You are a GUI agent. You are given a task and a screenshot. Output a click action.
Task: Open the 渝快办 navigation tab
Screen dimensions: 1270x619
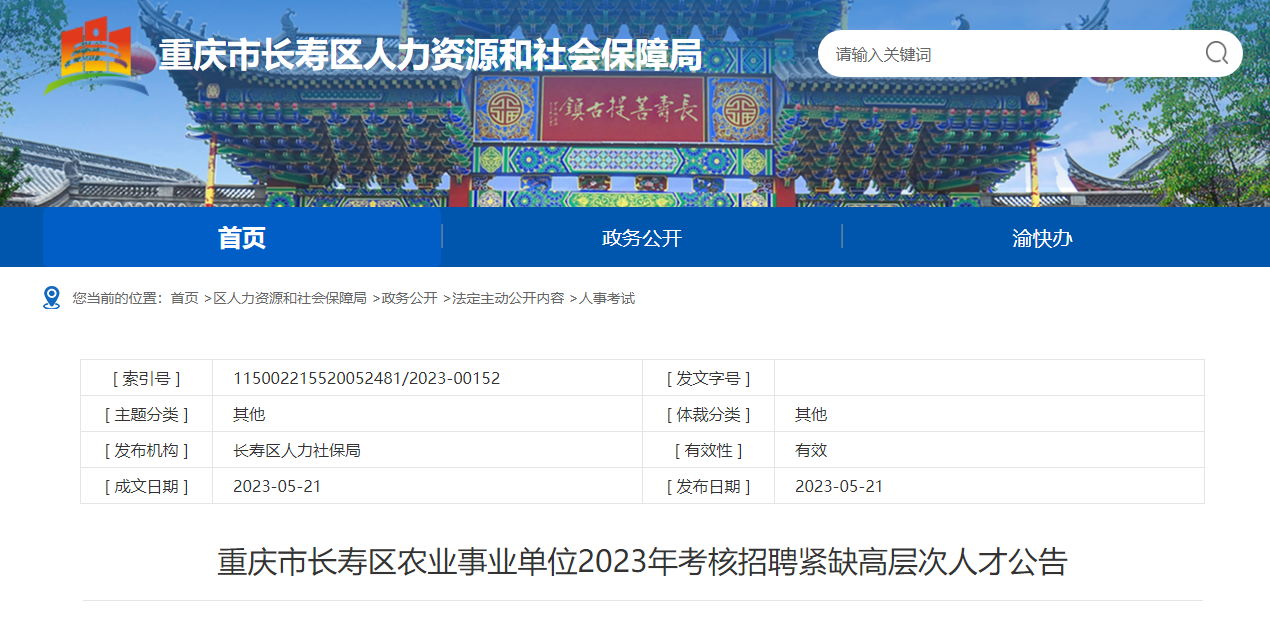point(1042,238)
